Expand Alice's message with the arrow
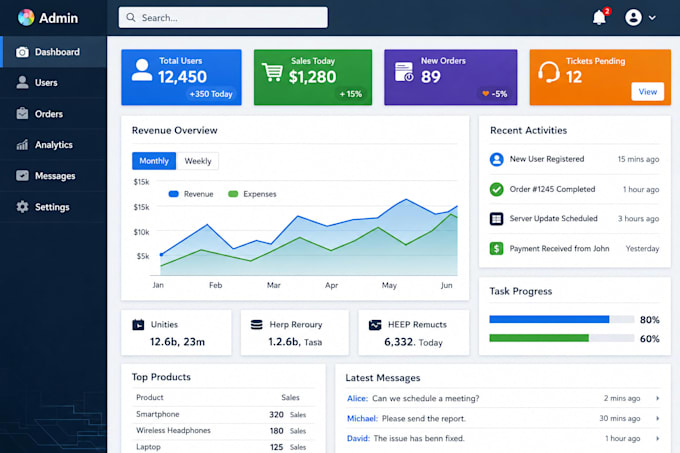Screen dimensions: 680x453 click(x=657, y=398)
